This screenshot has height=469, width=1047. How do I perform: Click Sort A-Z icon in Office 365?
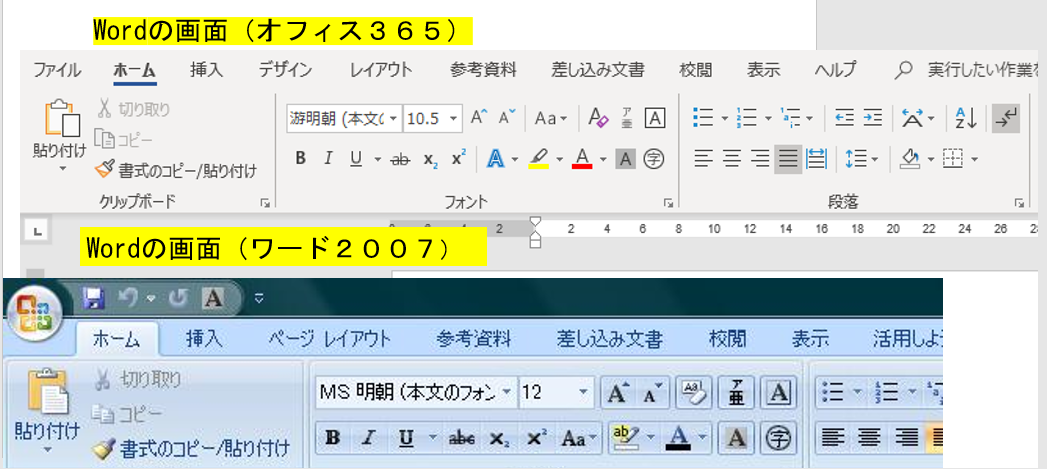(966, 118)
